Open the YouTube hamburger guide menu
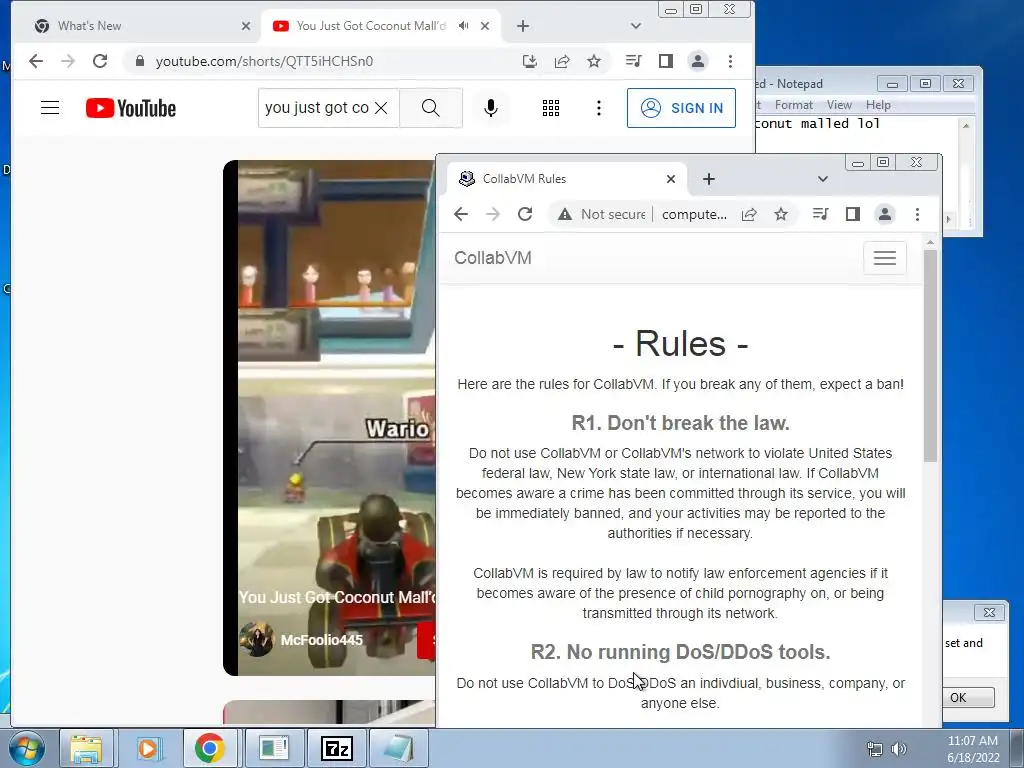The image size is (1024, 768). click(50, 108)
